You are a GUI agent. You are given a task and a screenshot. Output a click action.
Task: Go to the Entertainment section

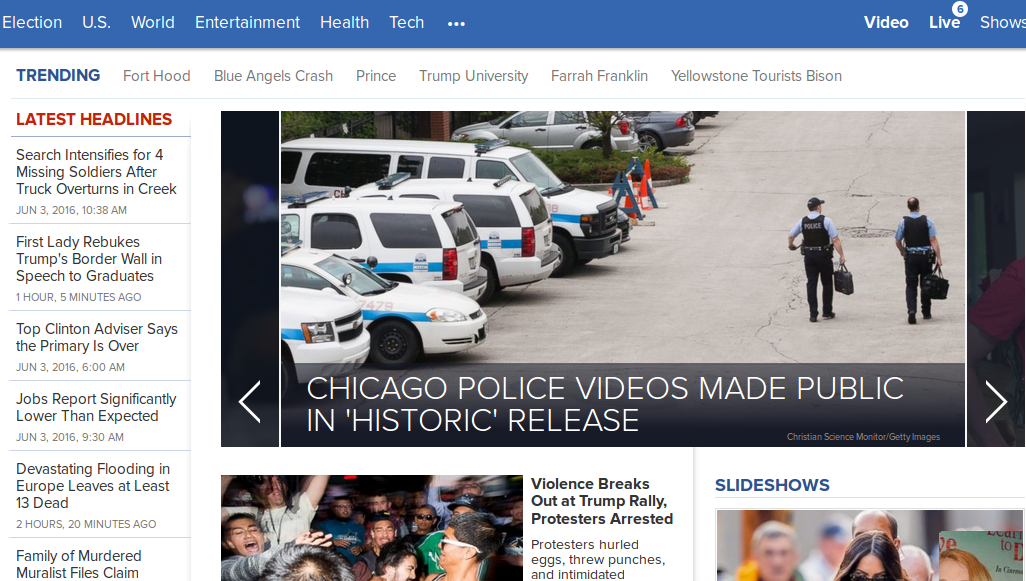click(247, 22)
